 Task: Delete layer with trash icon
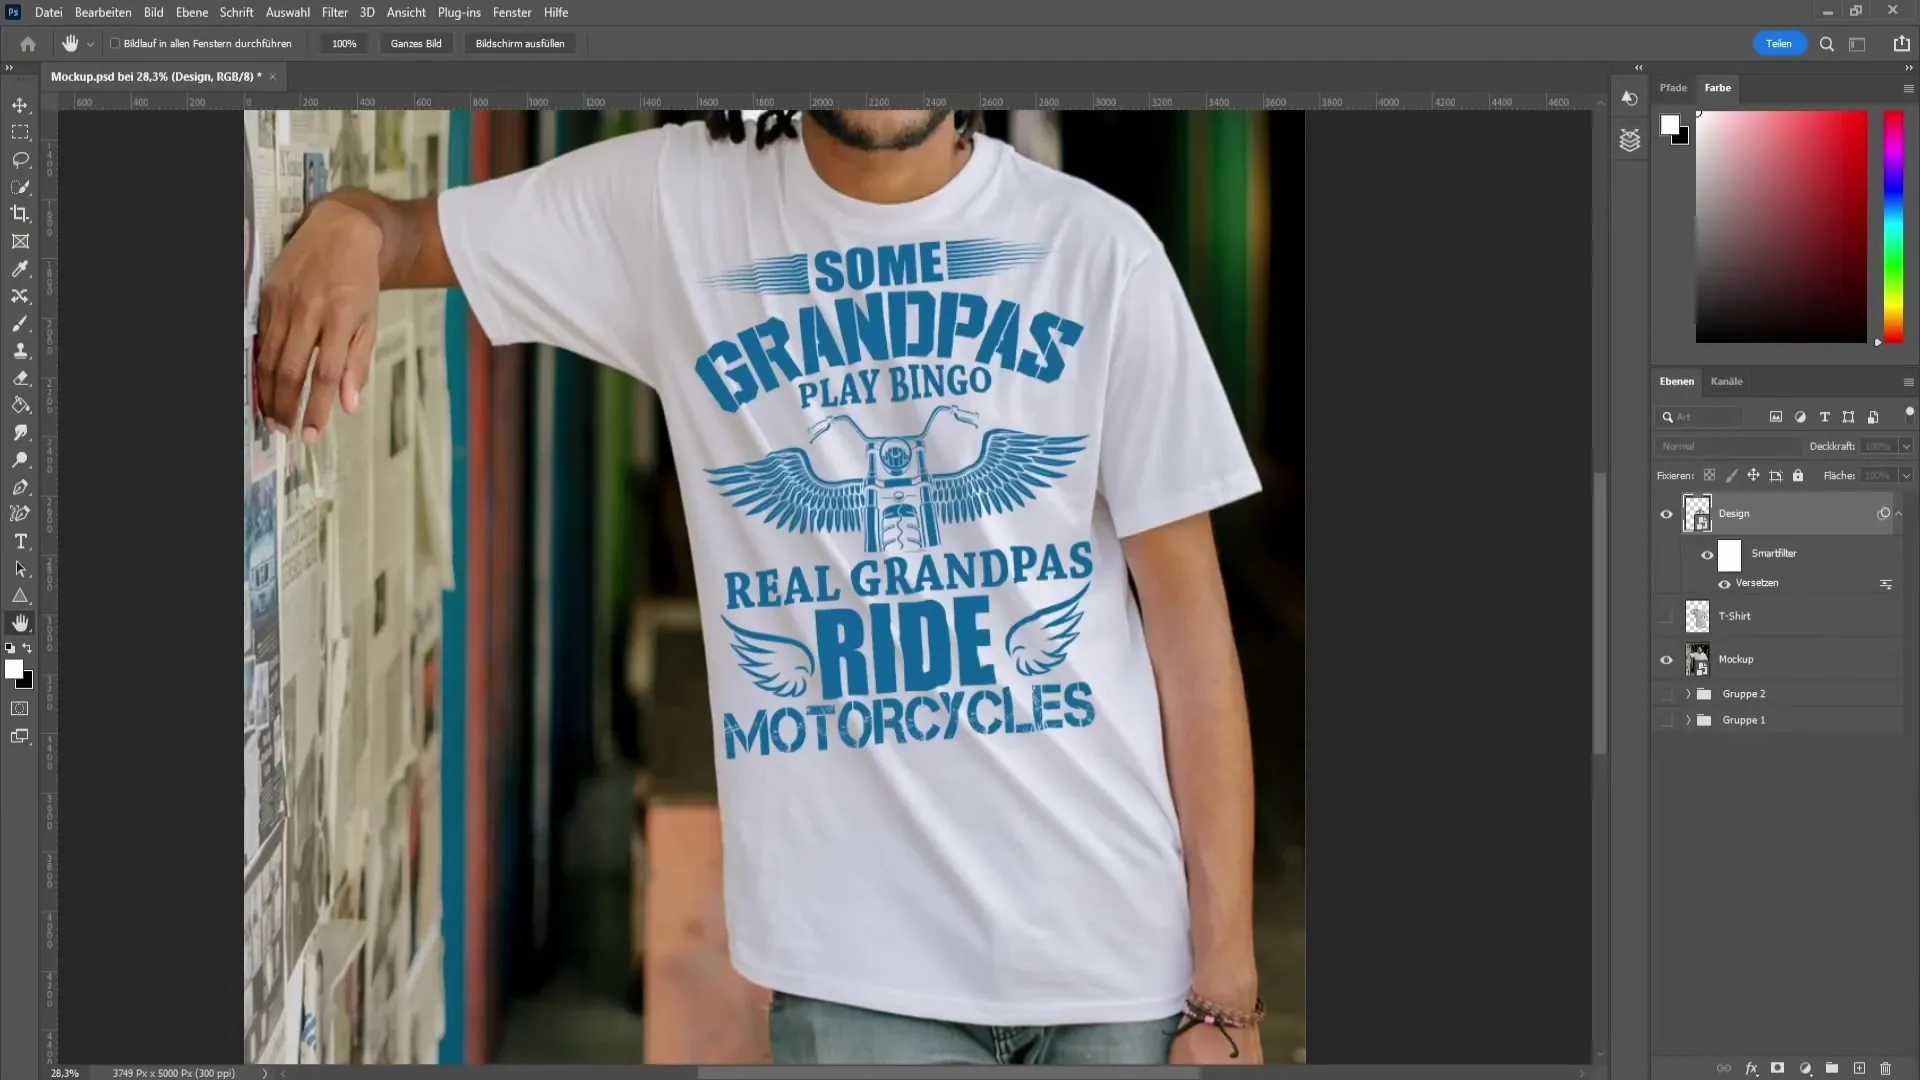tap(1886, 1069)
